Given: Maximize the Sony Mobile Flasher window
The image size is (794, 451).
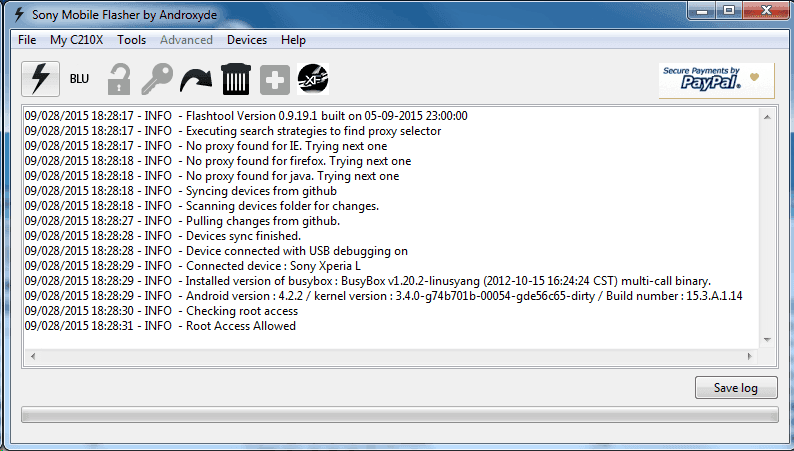Looking at the screenshot, I should click(x=729, y=11).
